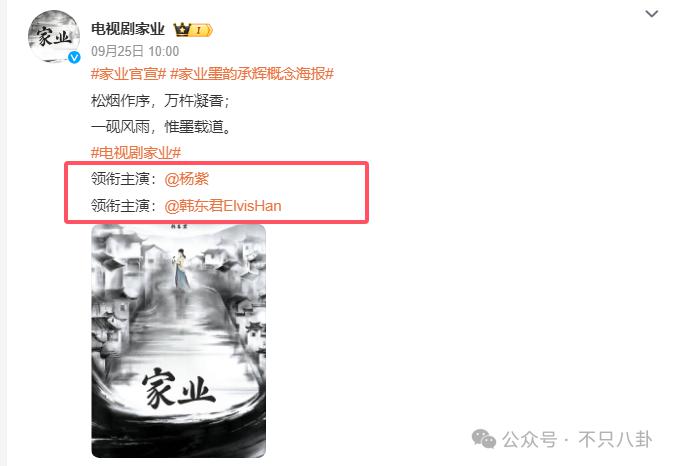Visit the @韩东君ElvisHan mention
Image resolution: width=674 pixels, height=466 pixels.
click(x=223, y=206)
